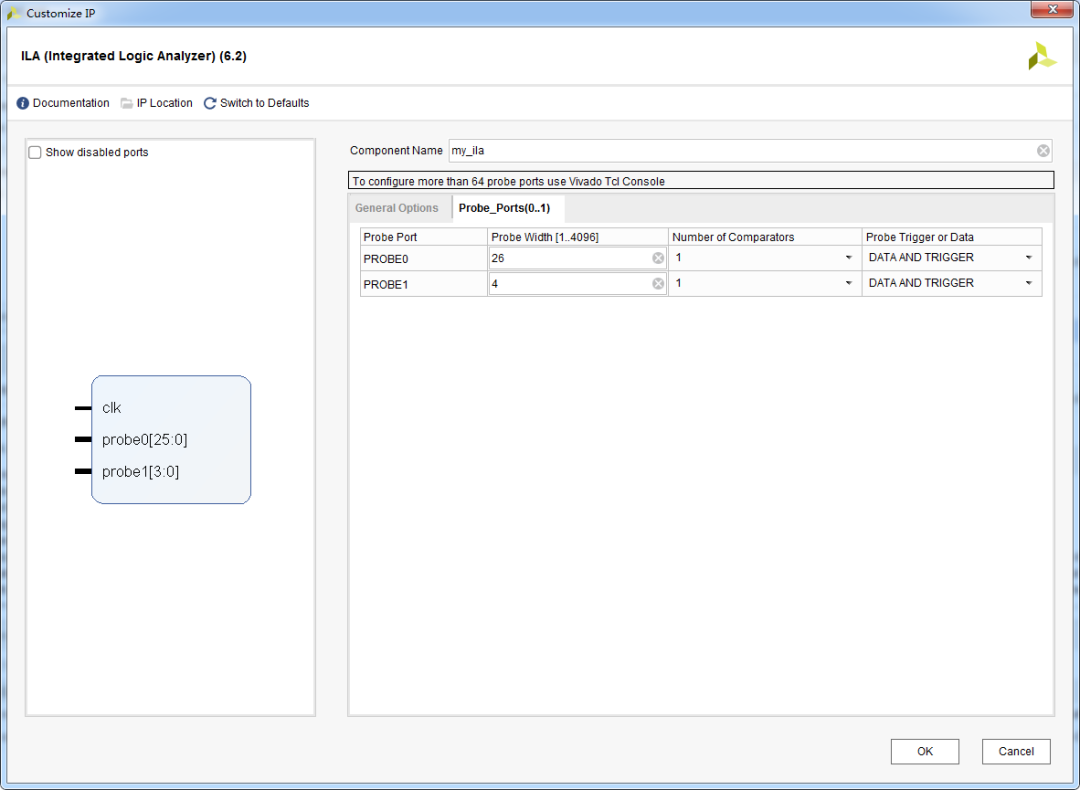Clear the PROBE0 width value
1080x790 pixels.
658,258
